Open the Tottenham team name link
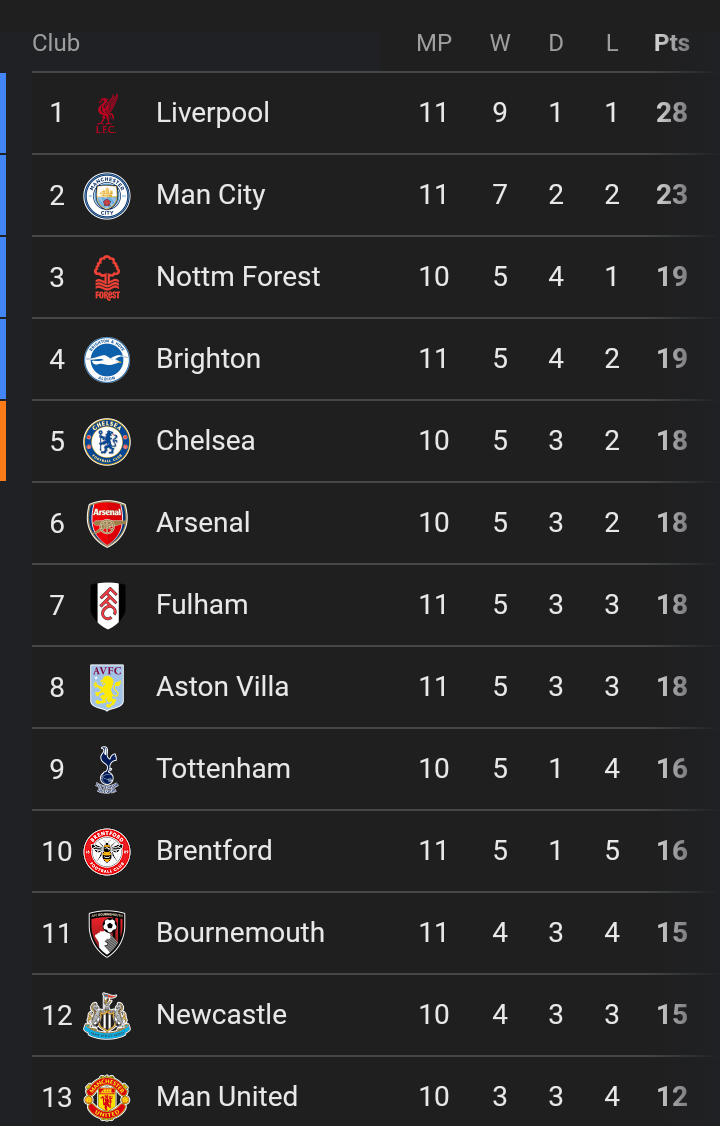Screen dimensions: 720x1126 coord(223,768)
